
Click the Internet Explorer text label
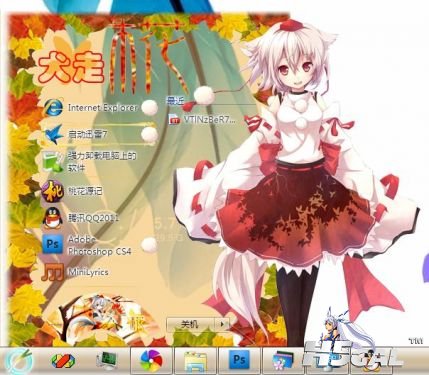(103, 108)
